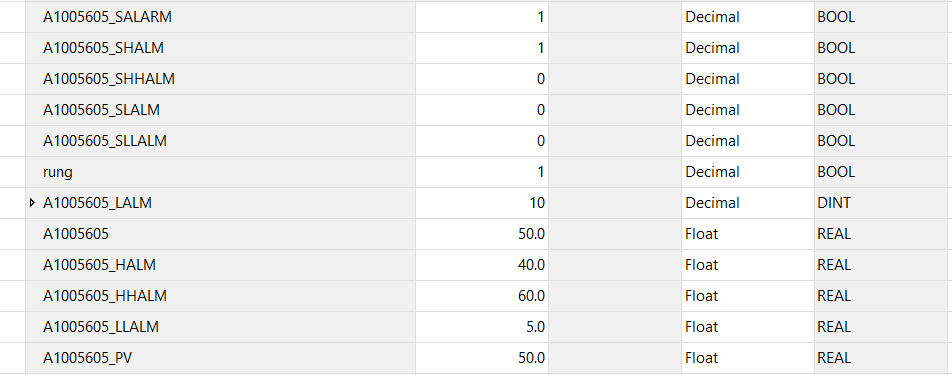Screen dimensions: 952x375
Task: Edit the A1005605_LALM value 10
Action: (537, 203)
